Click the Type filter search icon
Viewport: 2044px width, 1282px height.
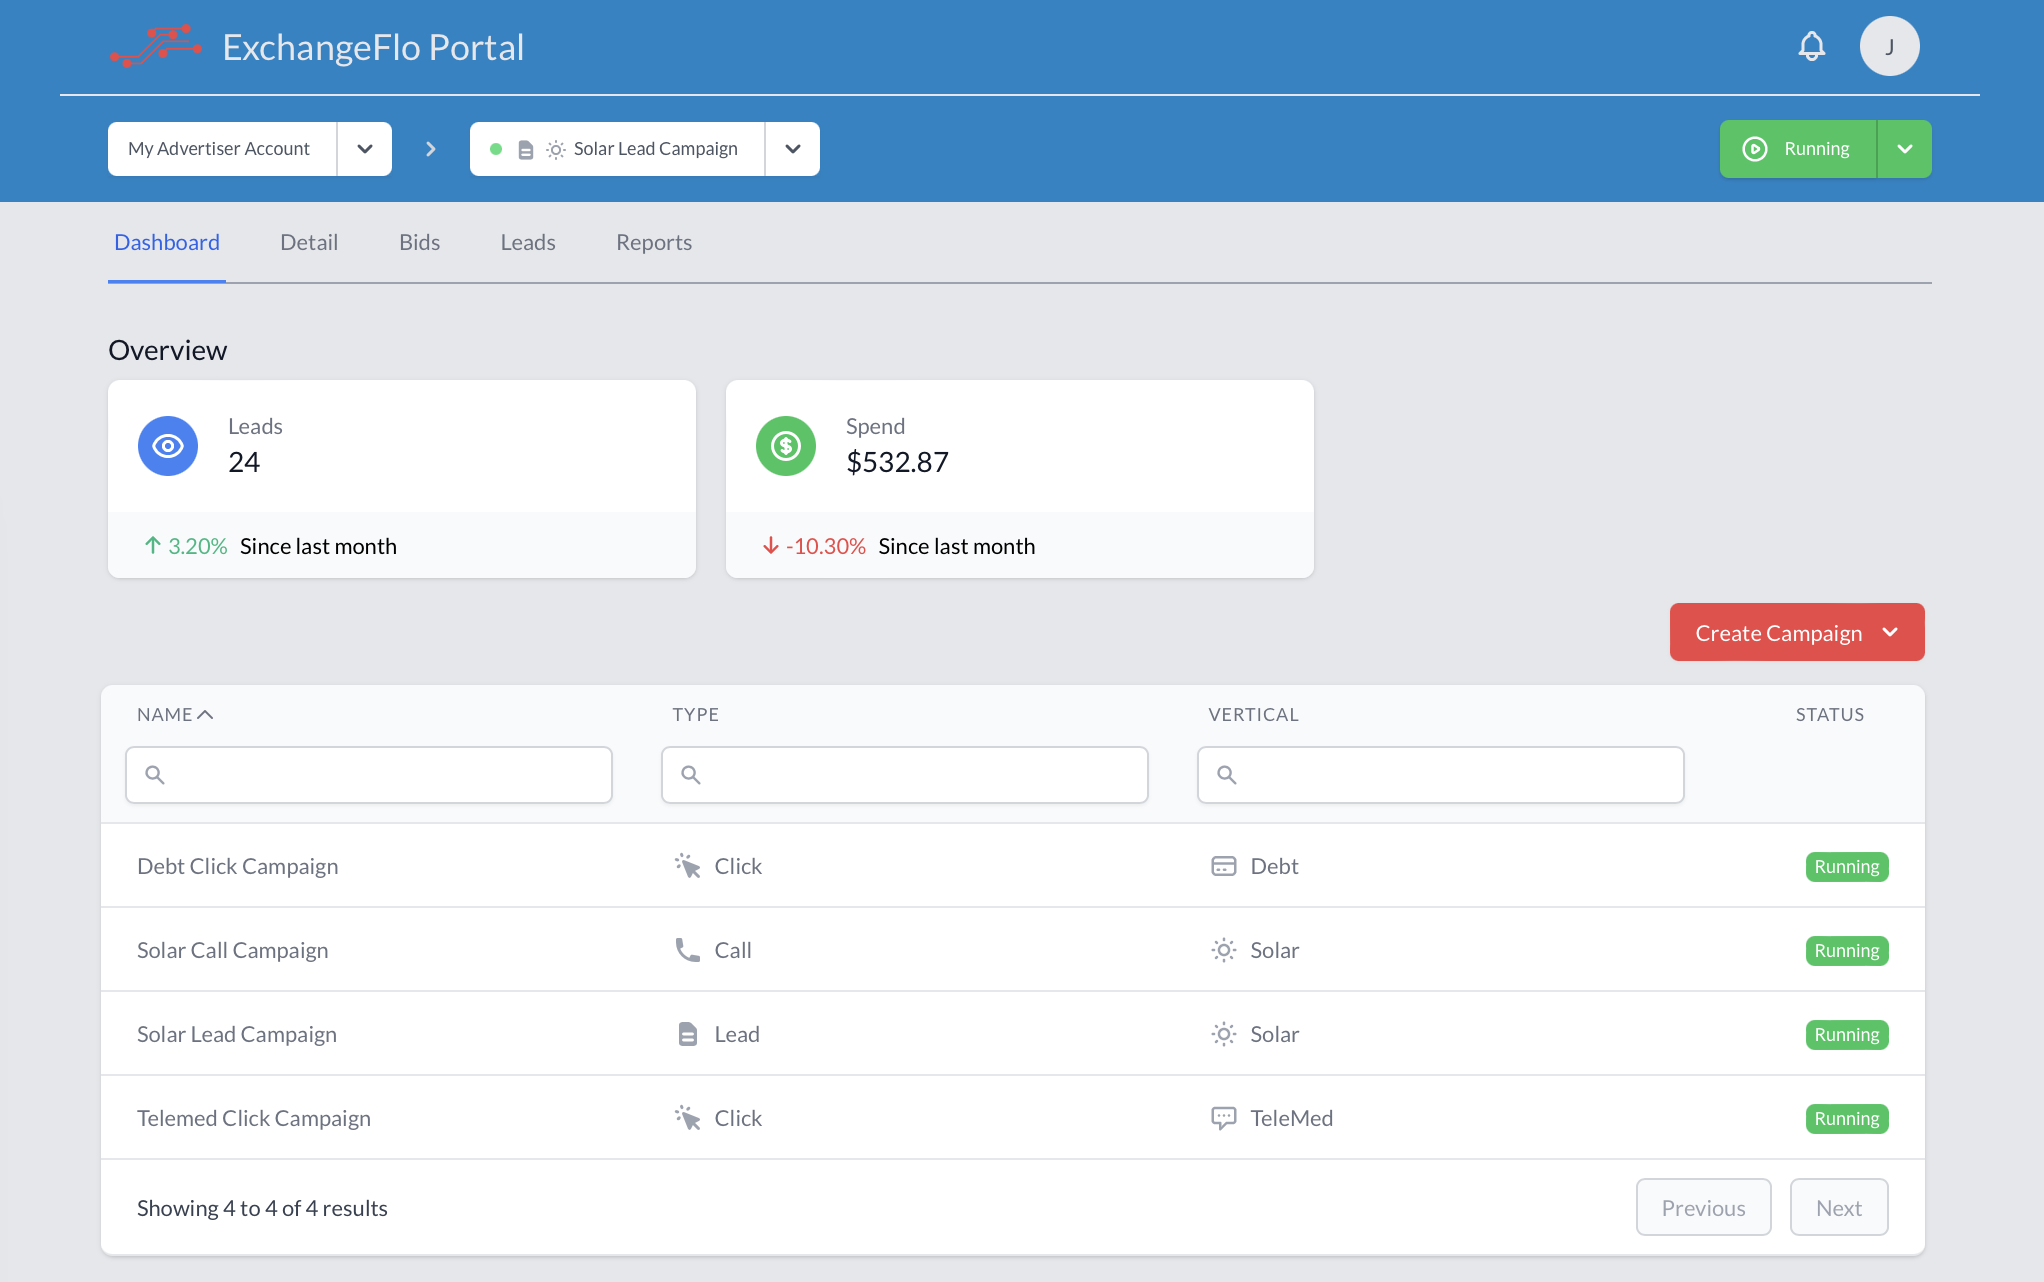click(691, 774)
